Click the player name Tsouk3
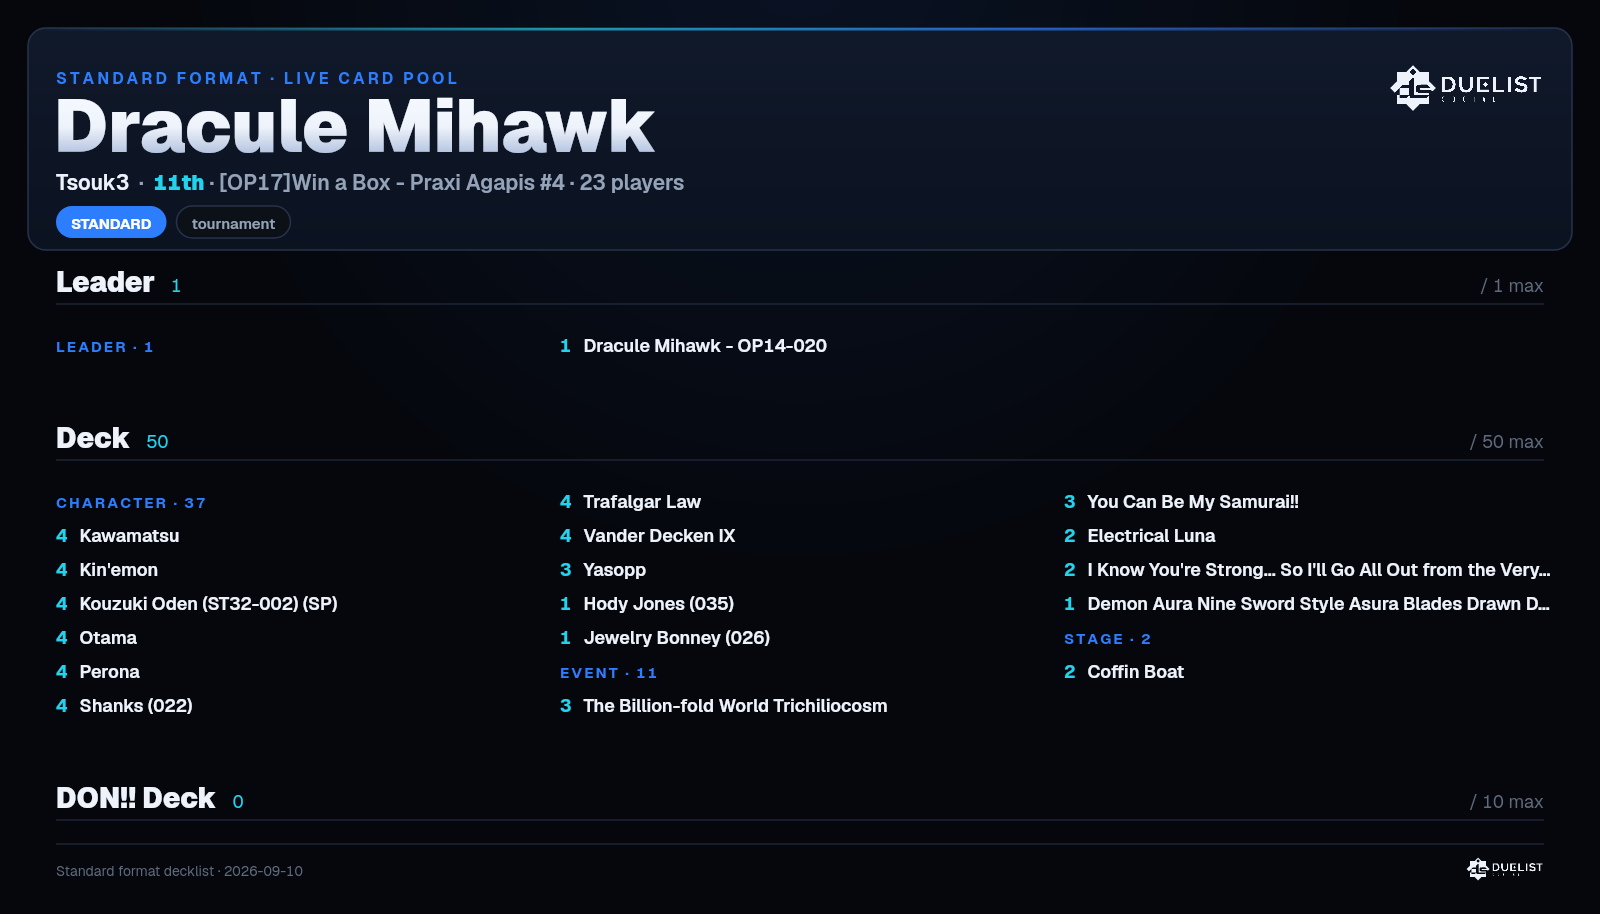Screen dimensions: 1600x914 pos(92,183)
